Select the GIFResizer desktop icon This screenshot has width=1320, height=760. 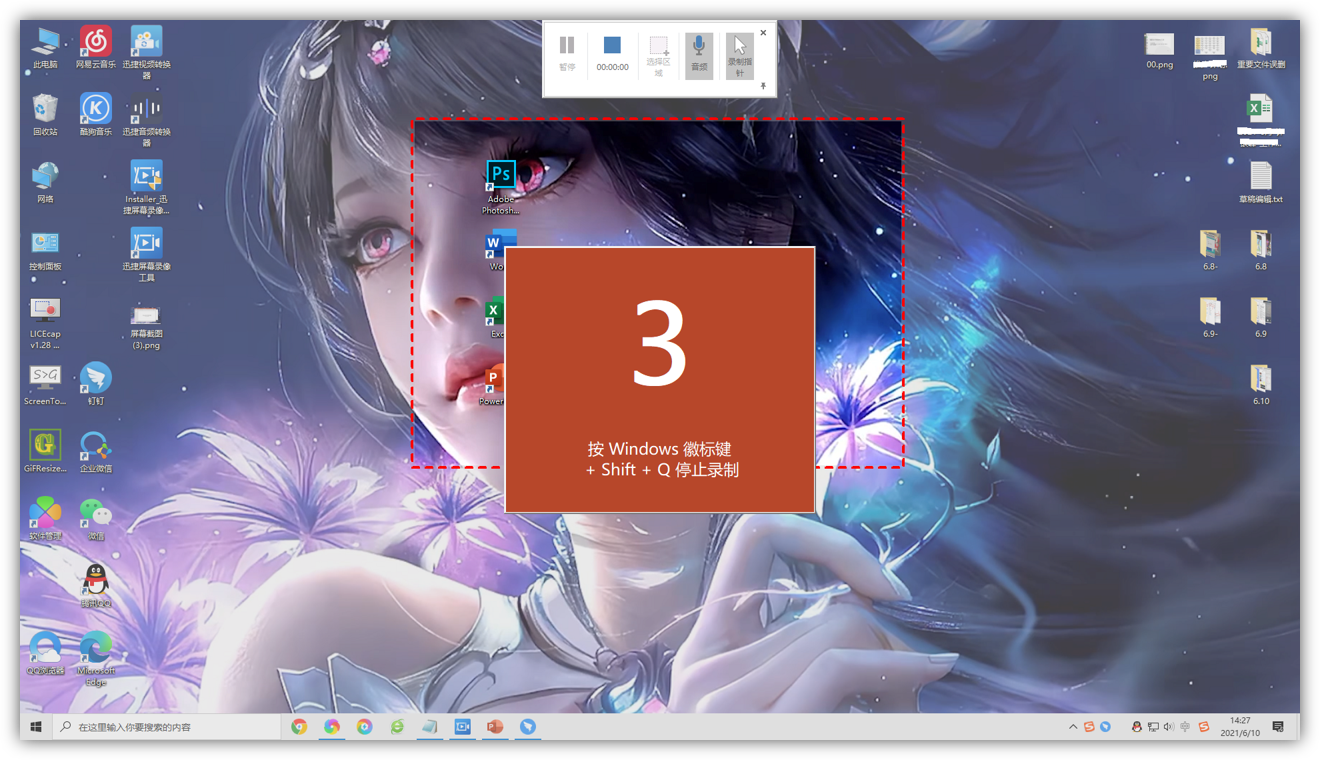[45, 452]
